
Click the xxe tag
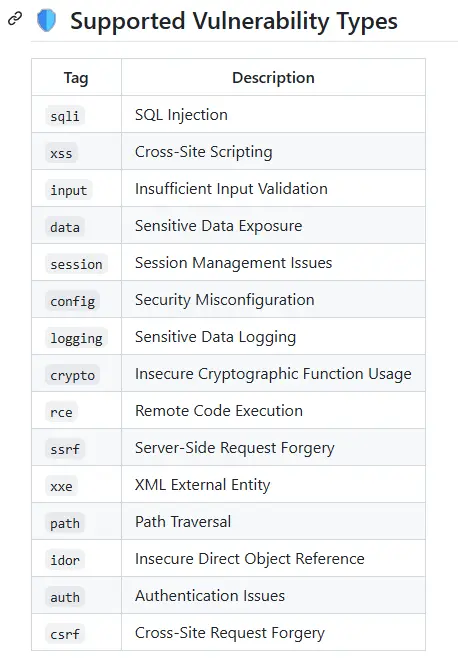pos(61,486)
